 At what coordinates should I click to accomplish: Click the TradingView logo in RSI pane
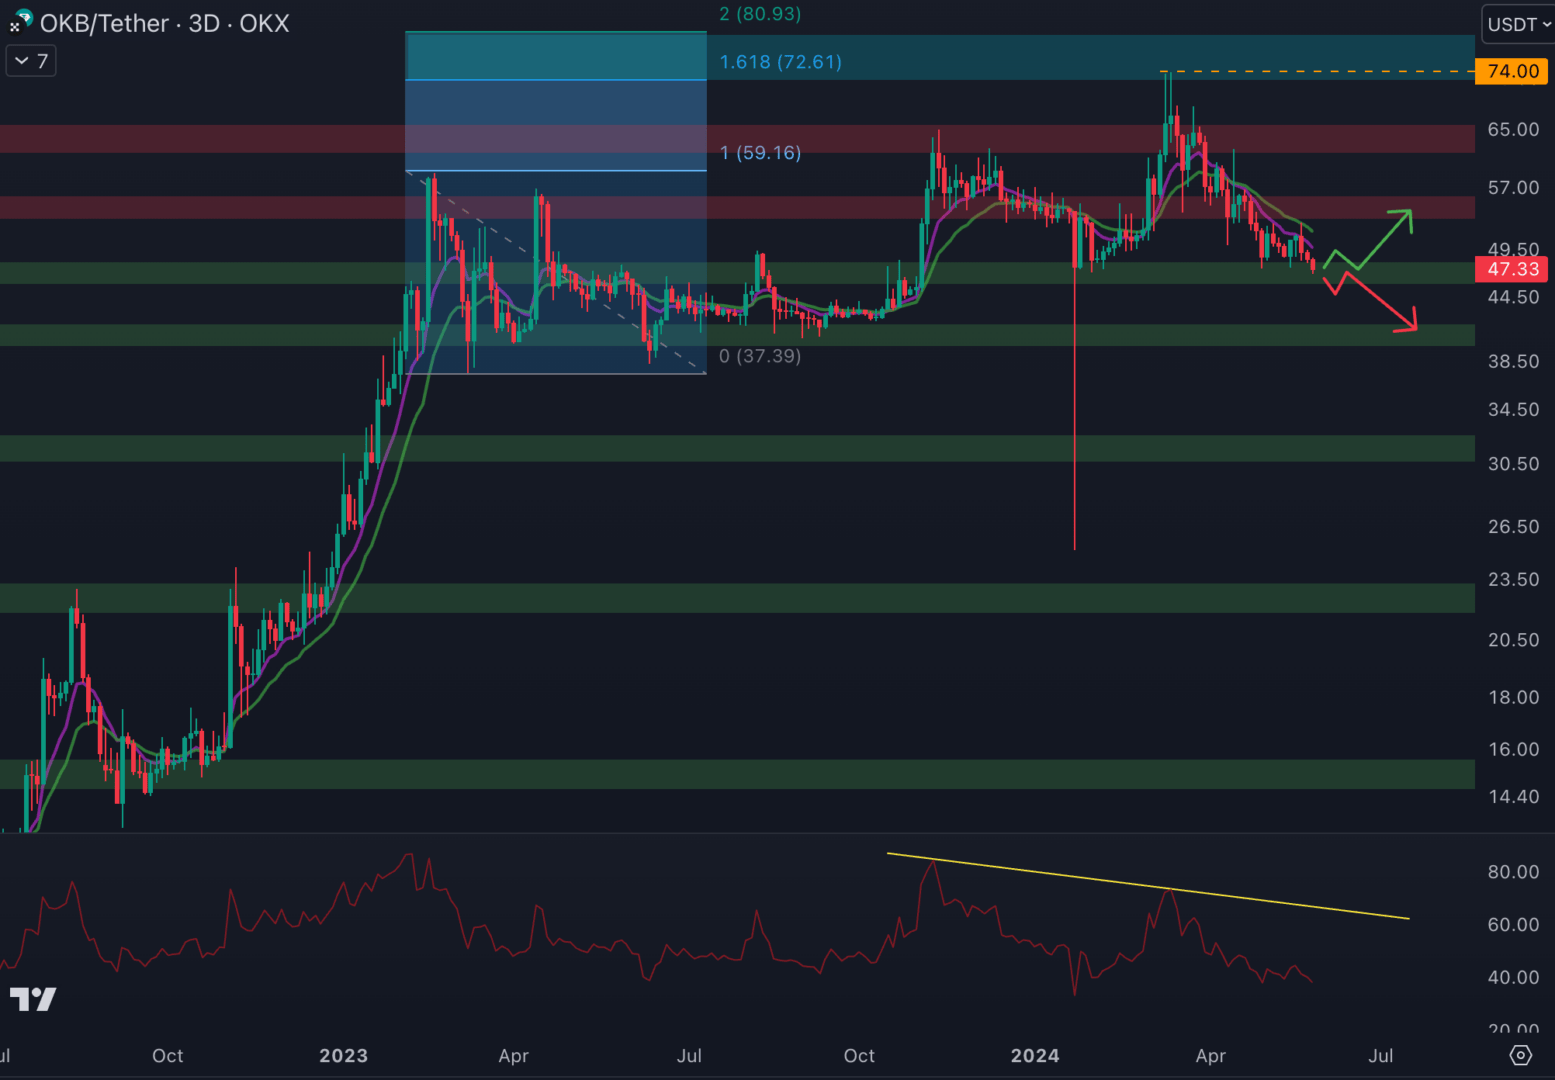[x=32, y=999]
